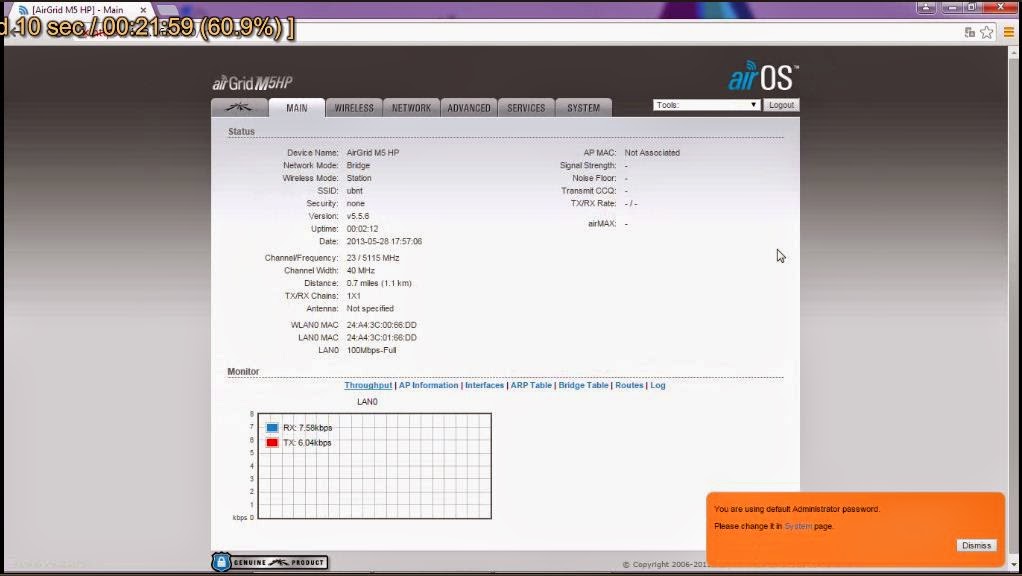
Task: Open the Bridge Table link
Action: (x=583, y=385)
